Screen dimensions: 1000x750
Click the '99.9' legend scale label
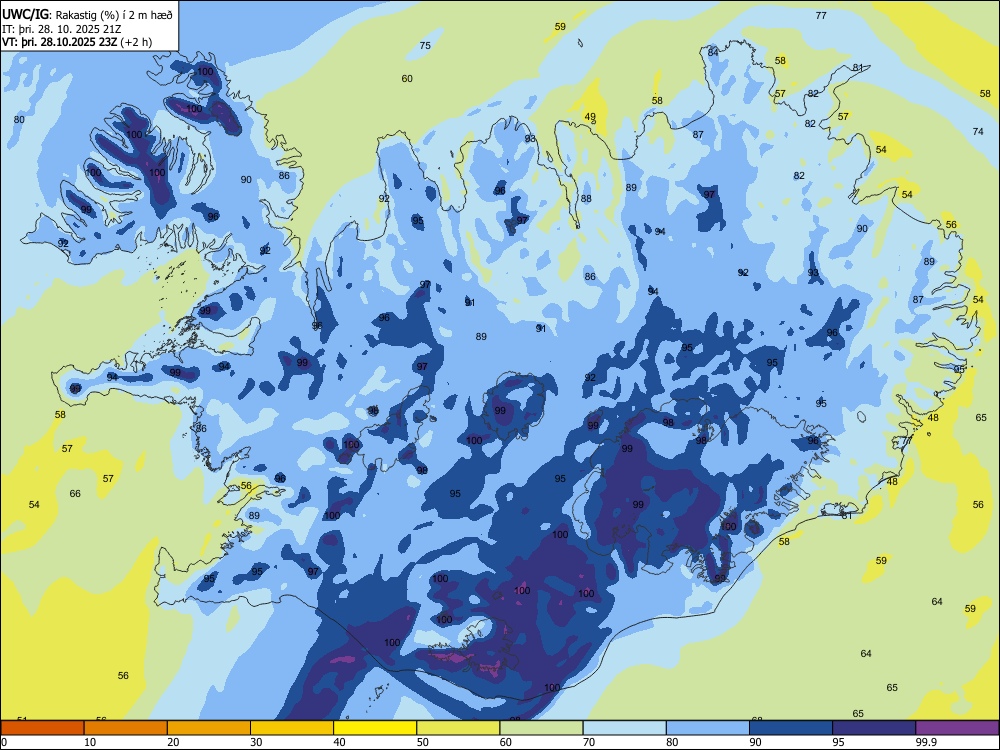[925, 742]
